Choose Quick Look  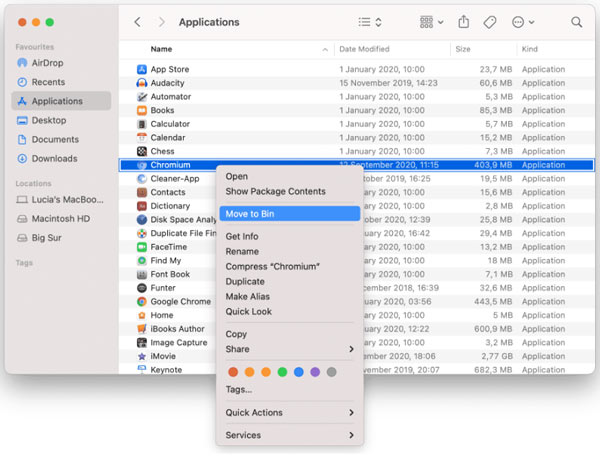(x=290, y=312)
